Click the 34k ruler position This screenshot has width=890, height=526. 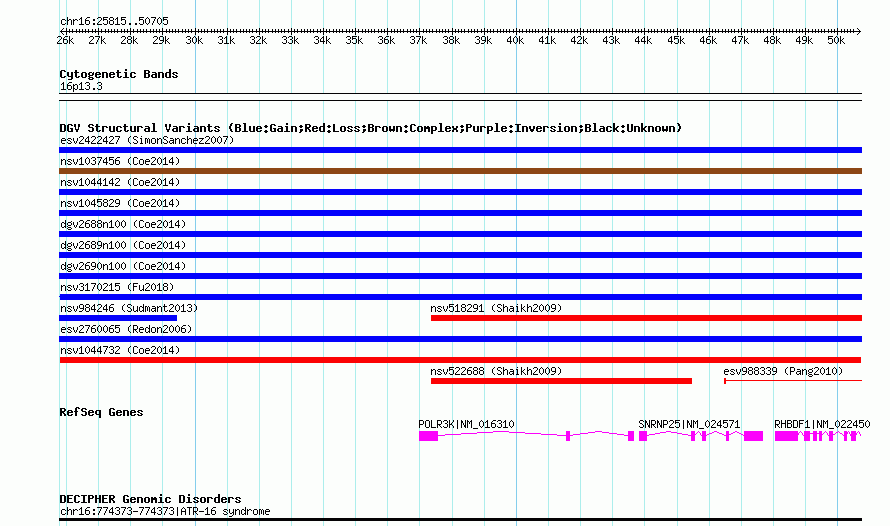[x=322, y=40]
